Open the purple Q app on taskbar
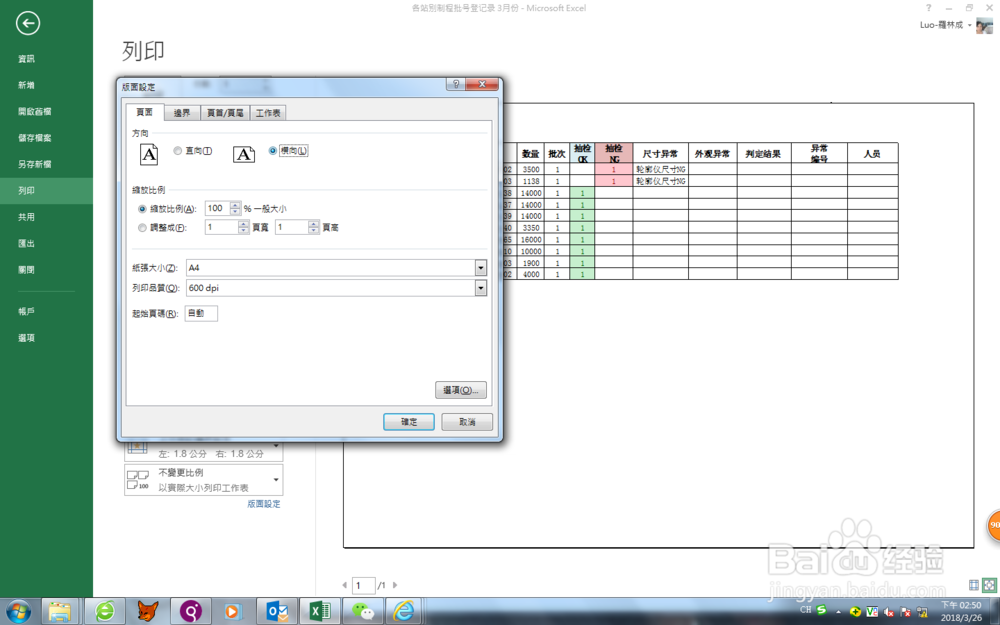The height and width of the screenshot is (625, 1000). (x=191, y=612)
